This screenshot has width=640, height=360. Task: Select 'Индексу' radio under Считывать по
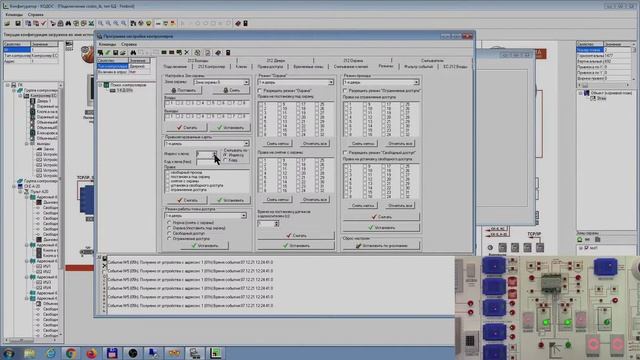click(x=225, y=155)
